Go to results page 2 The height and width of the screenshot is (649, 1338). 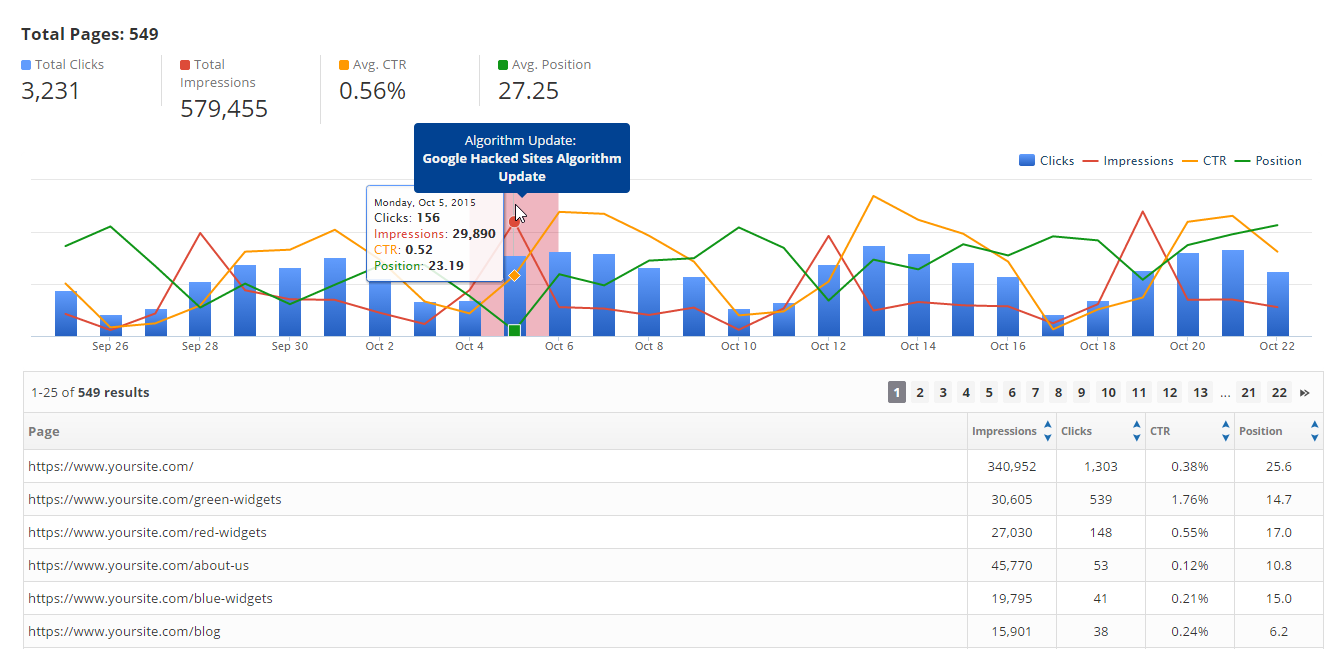click(x=920, y=393)
